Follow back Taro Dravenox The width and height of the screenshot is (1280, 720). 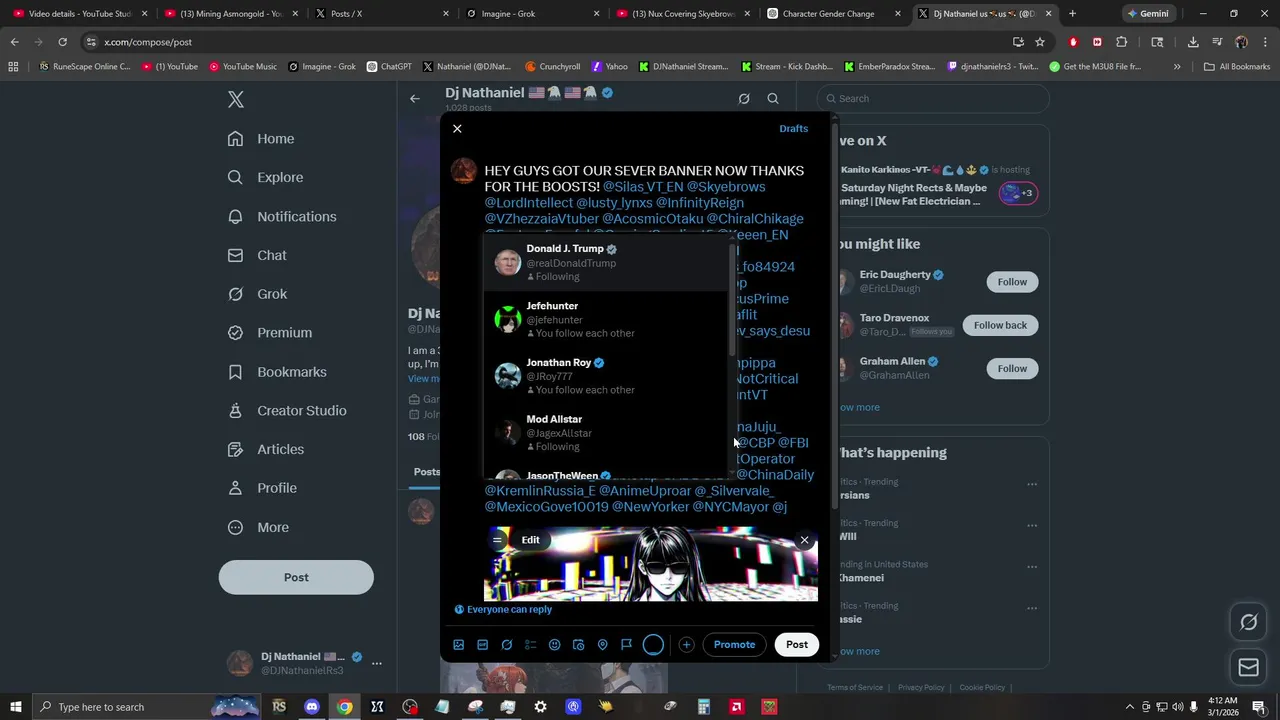[1000, 325]
